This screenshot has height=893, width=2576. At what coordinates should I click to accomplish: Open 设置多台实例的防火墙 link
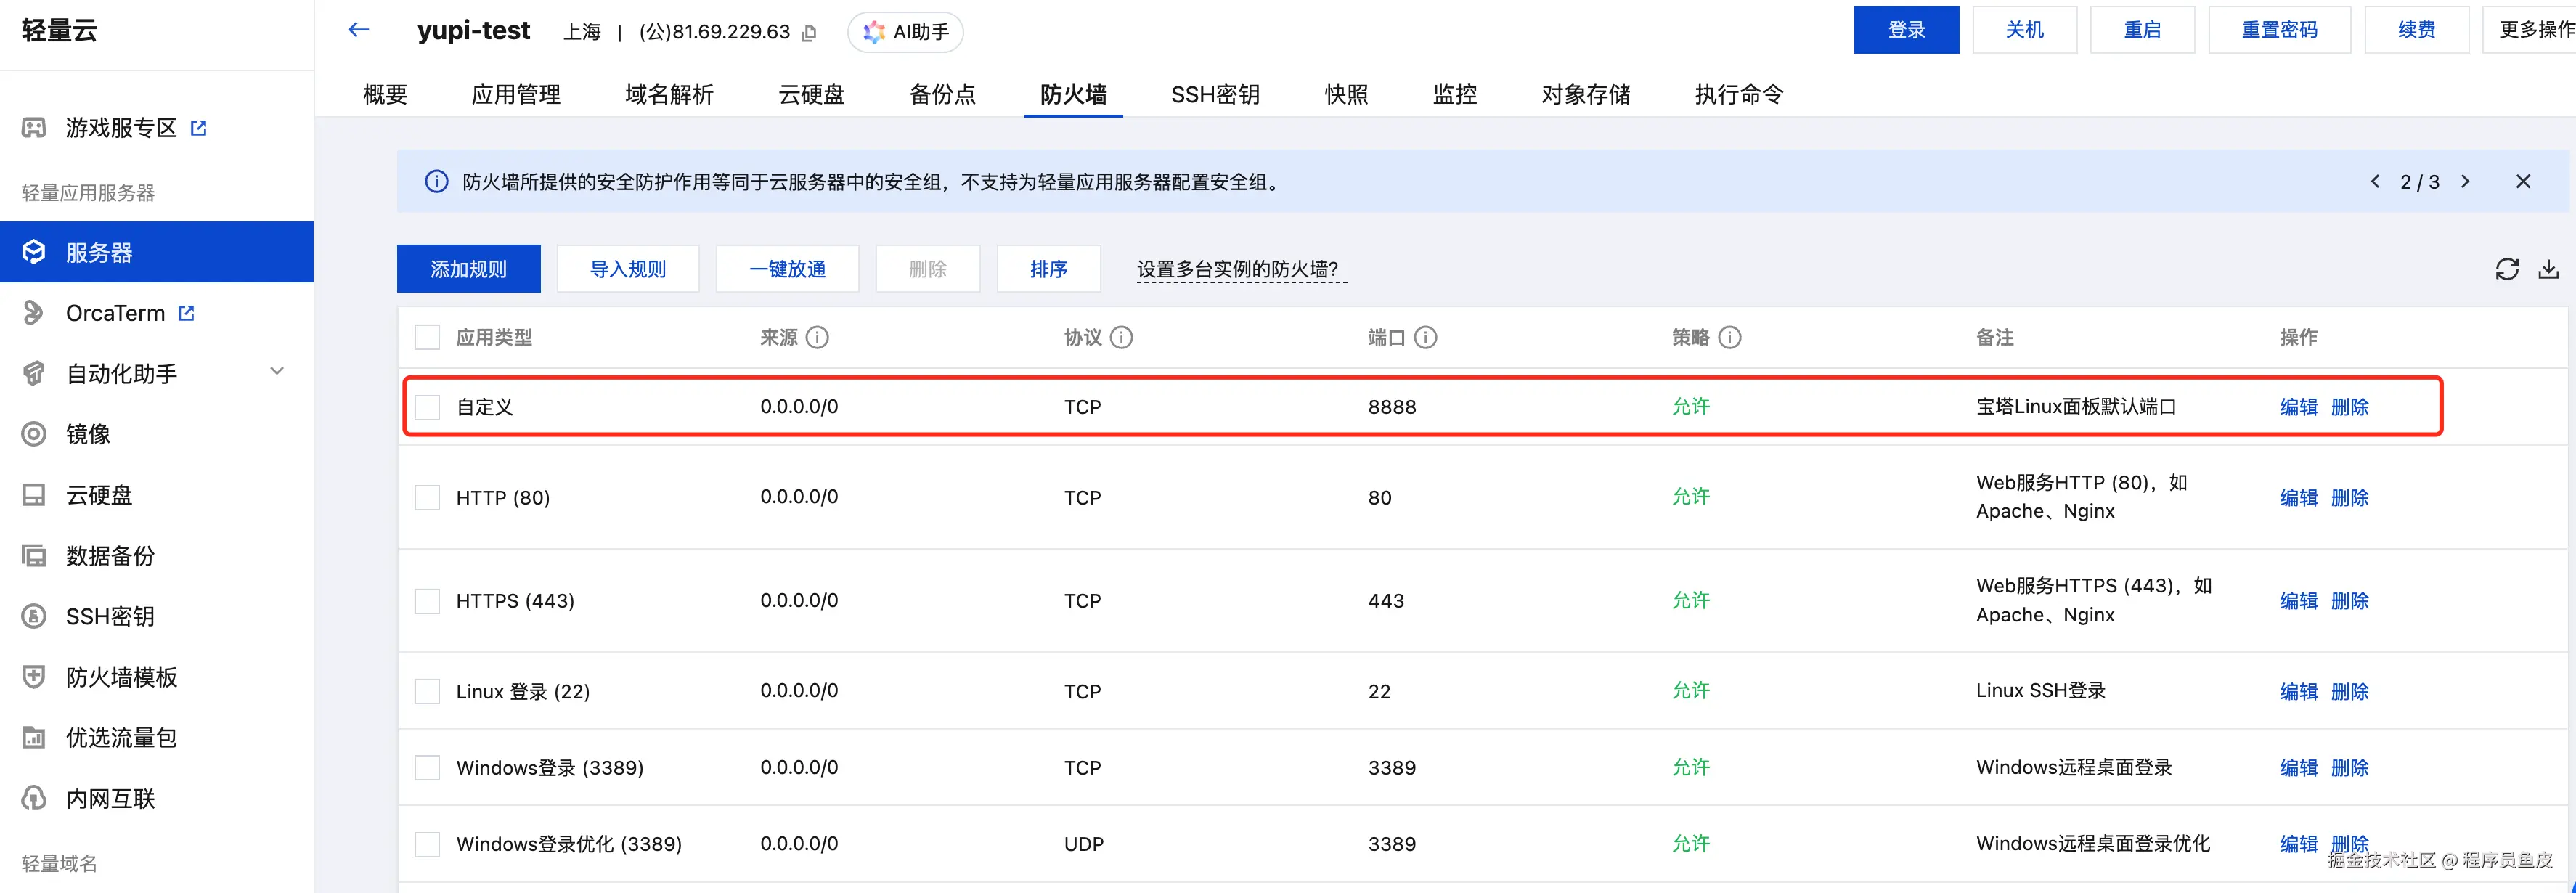click(1240, 269)
